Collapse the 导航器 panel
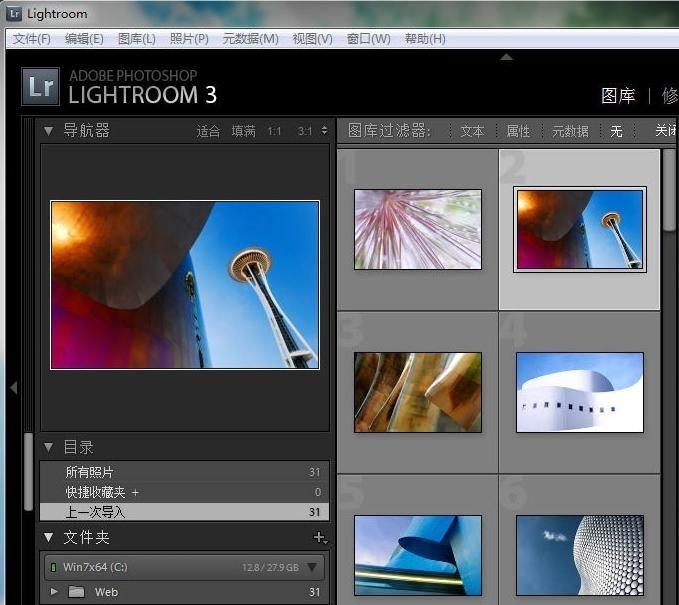 pyautogui.click(x=48, y=131)
